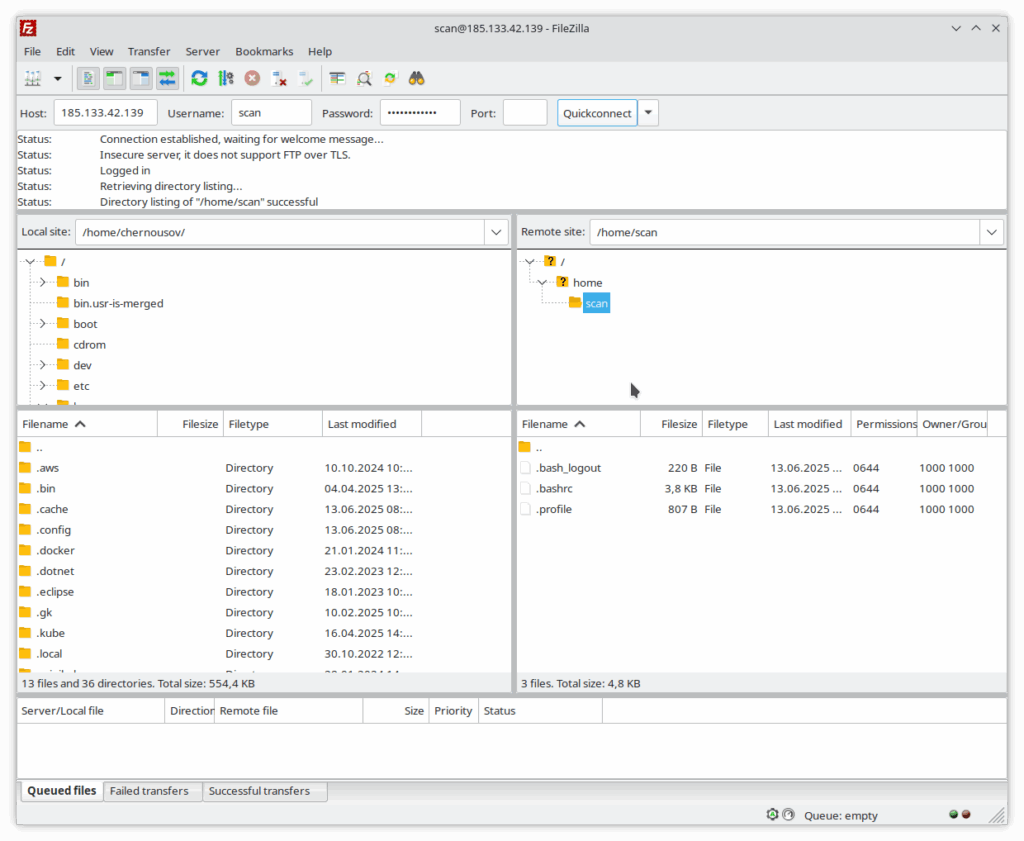The height and width of the screenshot is (841, 1024).
Task: Enable synchronized browsing icon
Action: [391, 78]
